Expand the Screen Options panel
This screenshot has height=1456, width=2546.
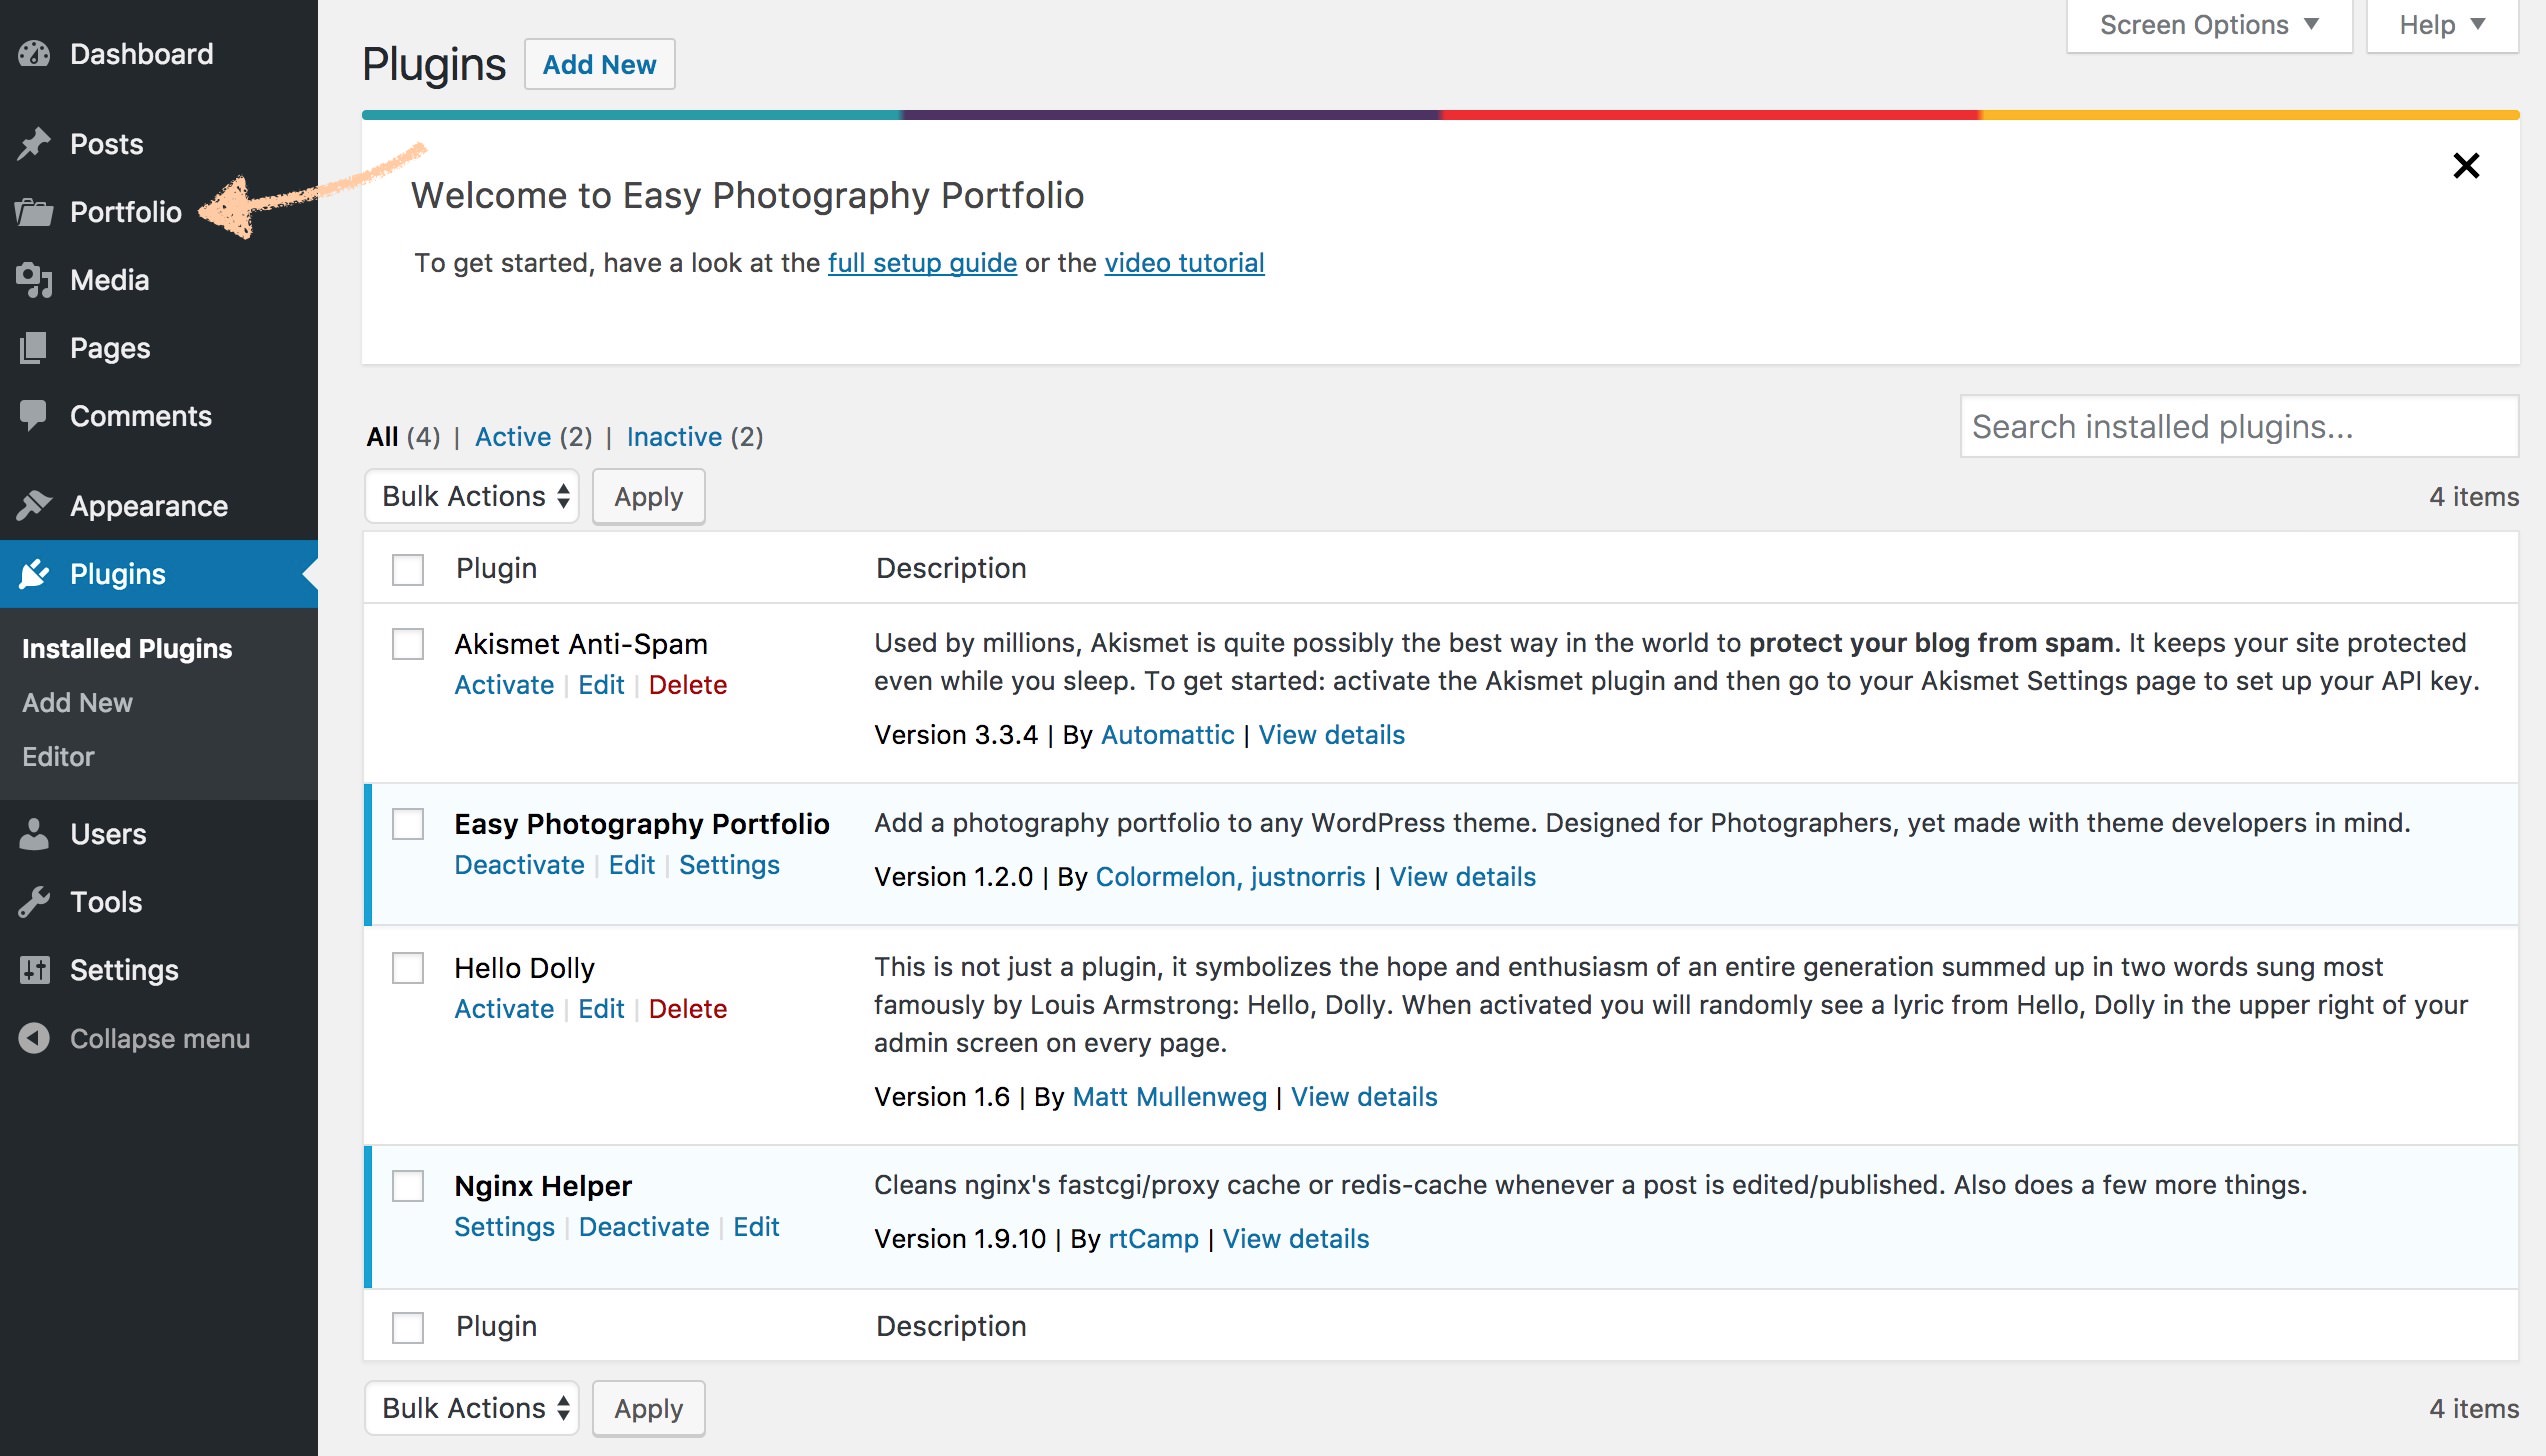pyautogui.click(x=2209, y=25)
